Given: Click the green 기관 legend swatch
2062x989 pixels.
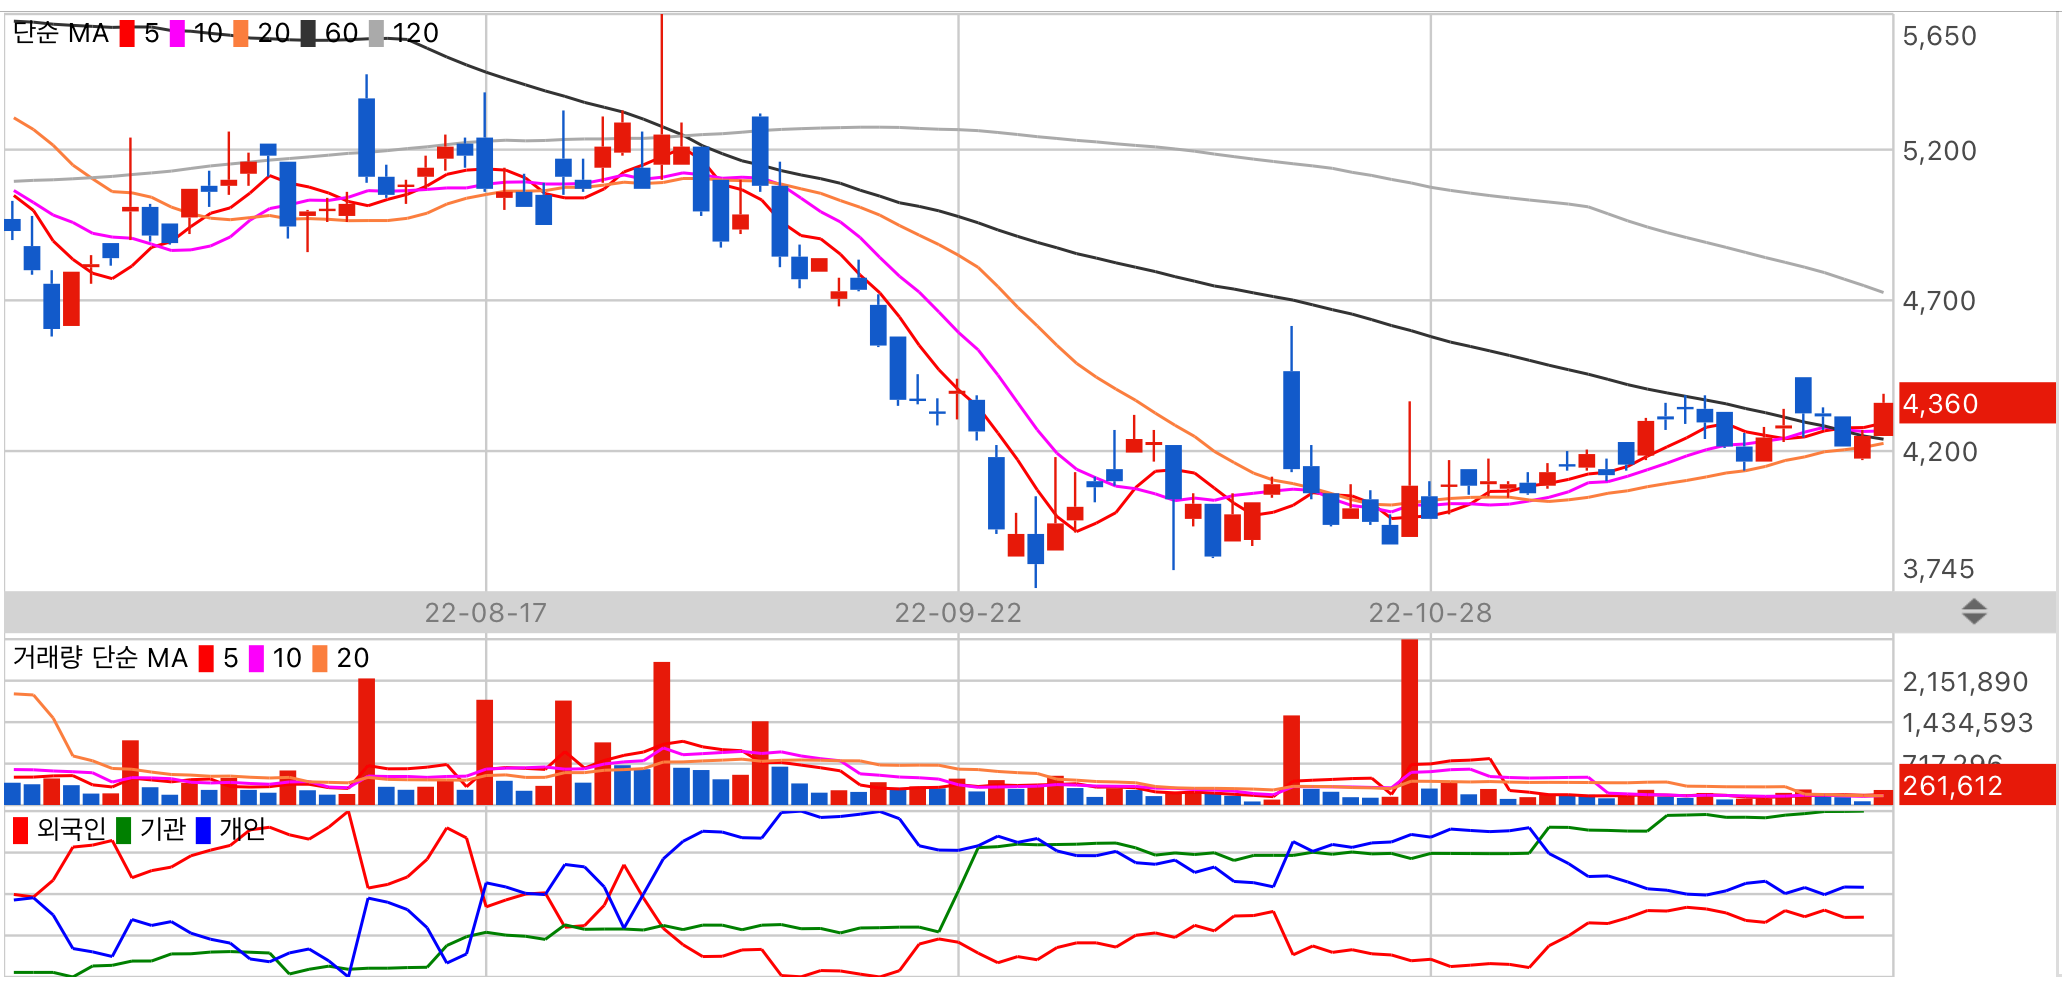Looking at the screenshot, I should click(x=124, y=830).
